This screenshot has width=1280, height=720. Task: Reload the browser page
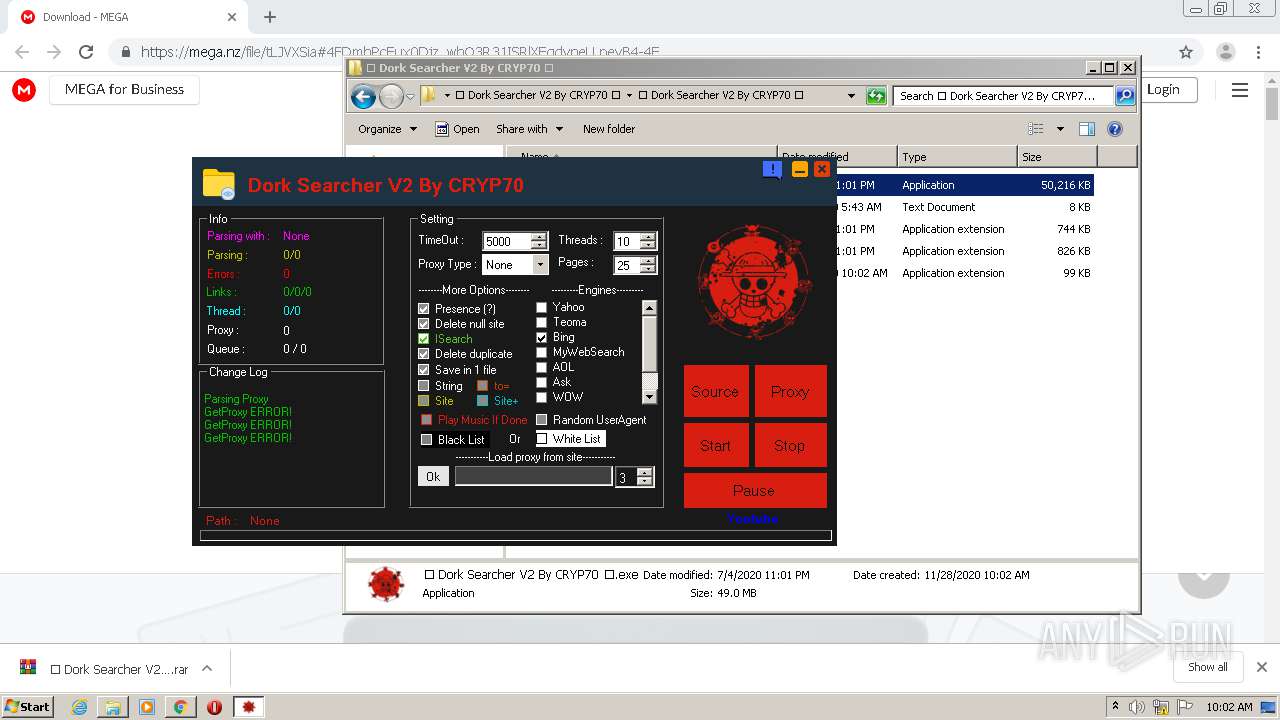86,52
